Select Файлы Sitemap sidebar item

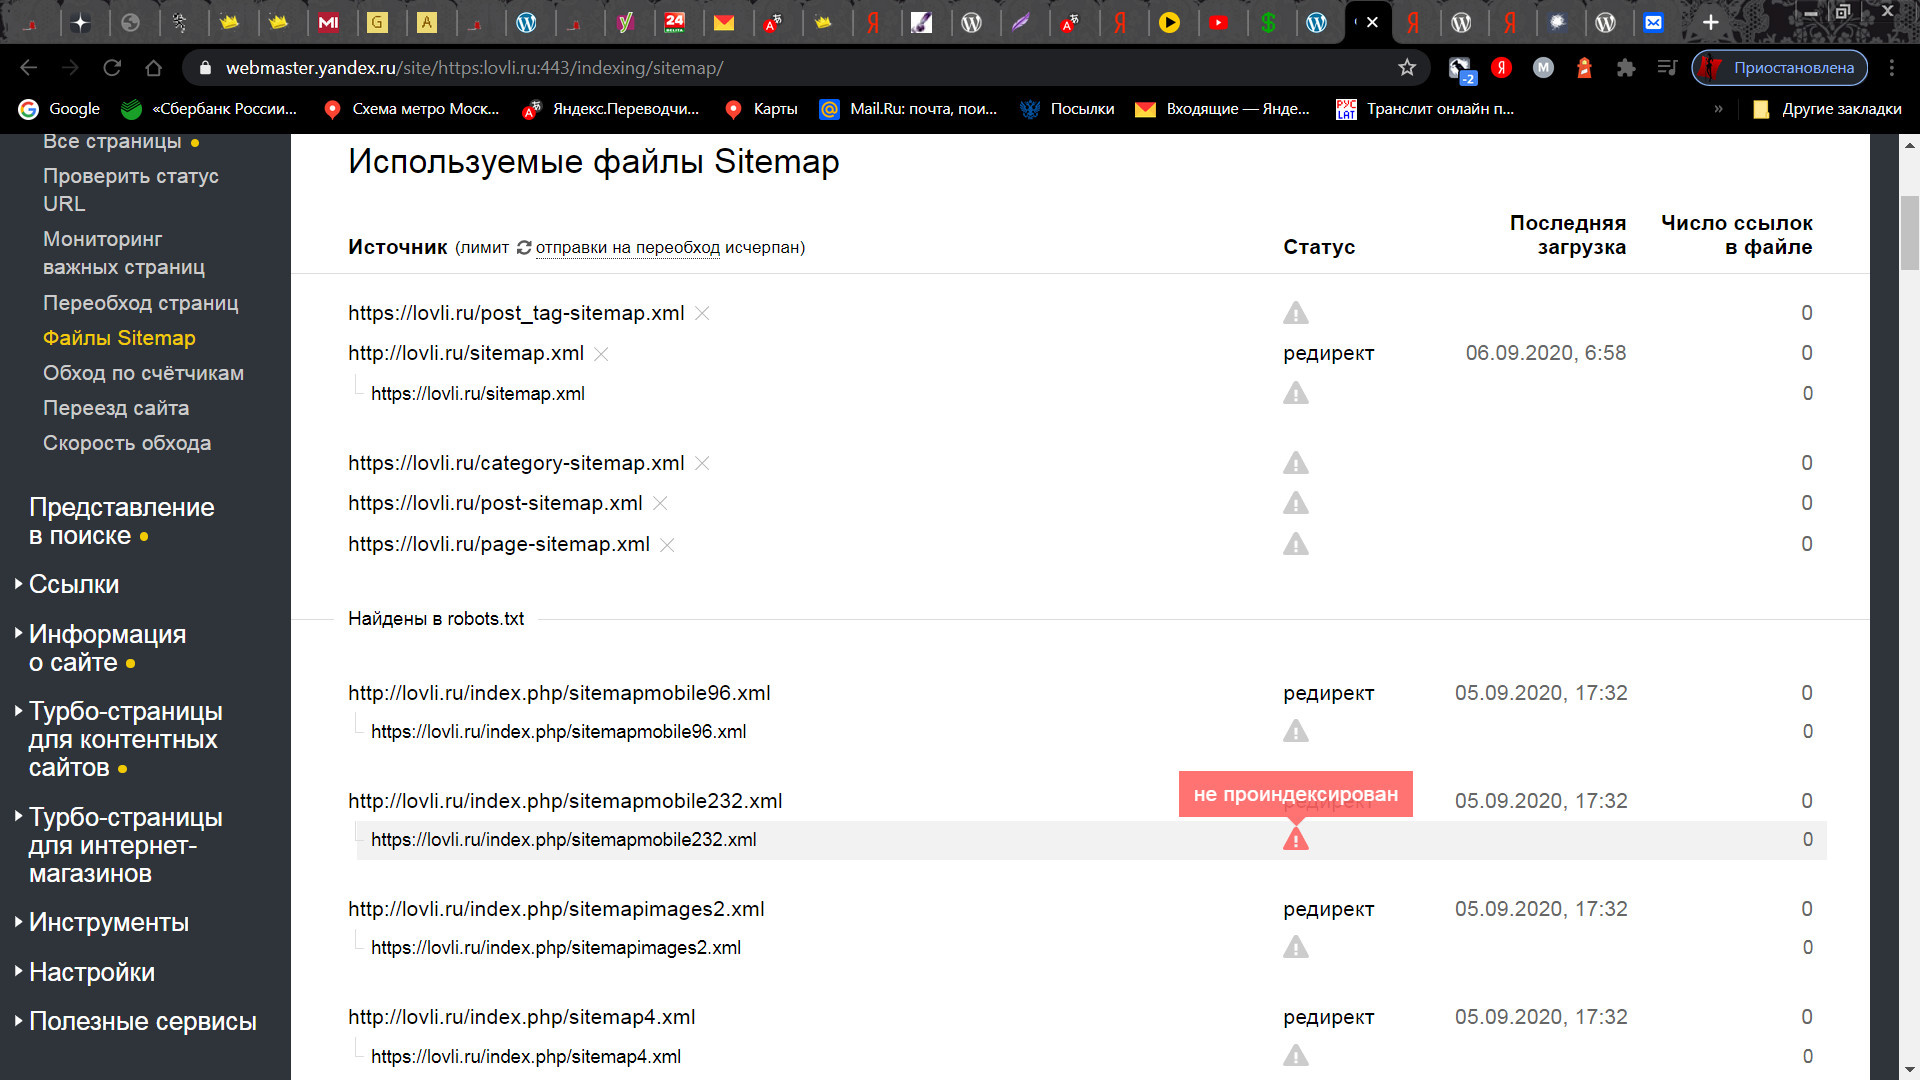pos(119,338)
